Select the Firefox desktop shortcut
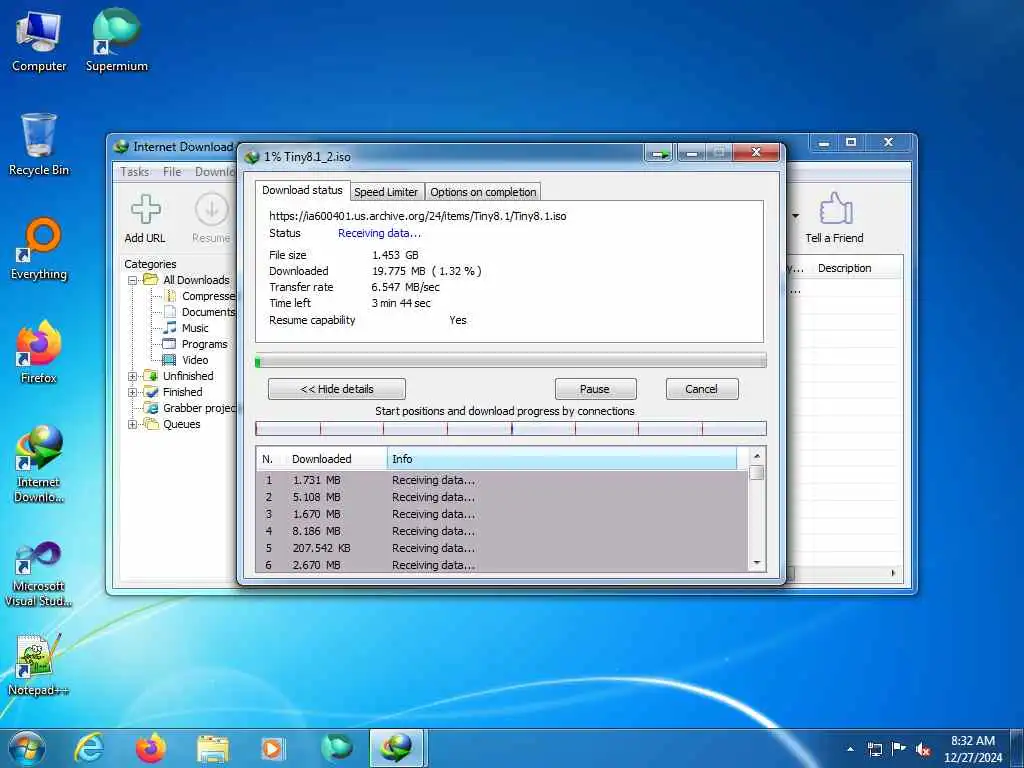 [39, 351]
